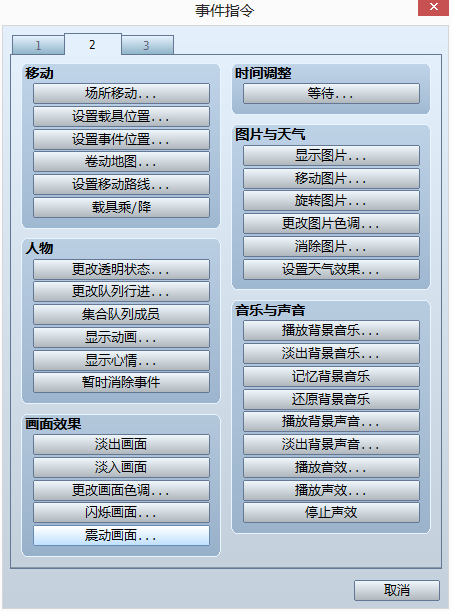Choose 移动图片... command
The image size is (451, 611).
point(331,178)
